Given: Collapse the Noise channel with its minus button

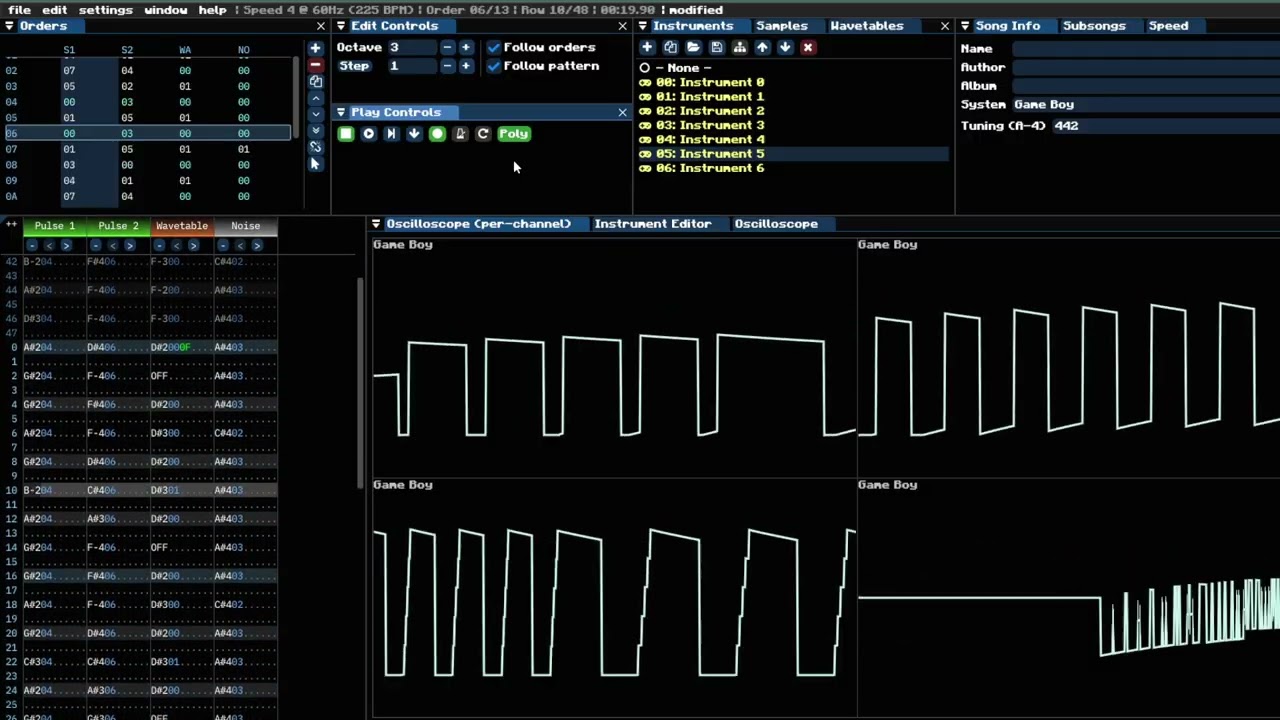Looking at the screenshot, I should [x=222, y=246].
